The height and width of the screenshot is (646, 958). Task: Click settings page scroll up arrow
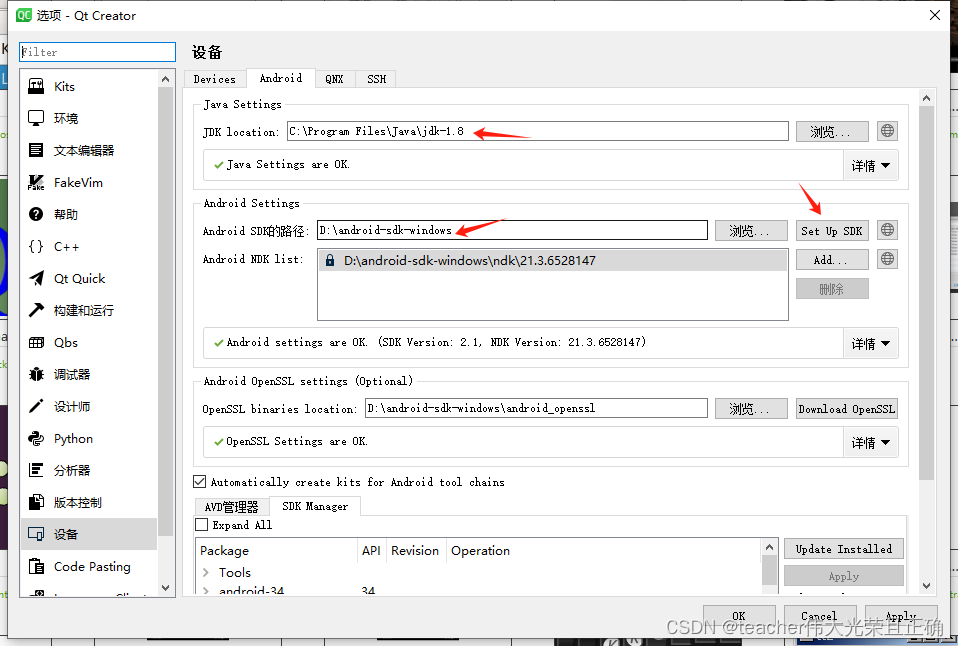(926, 98)
